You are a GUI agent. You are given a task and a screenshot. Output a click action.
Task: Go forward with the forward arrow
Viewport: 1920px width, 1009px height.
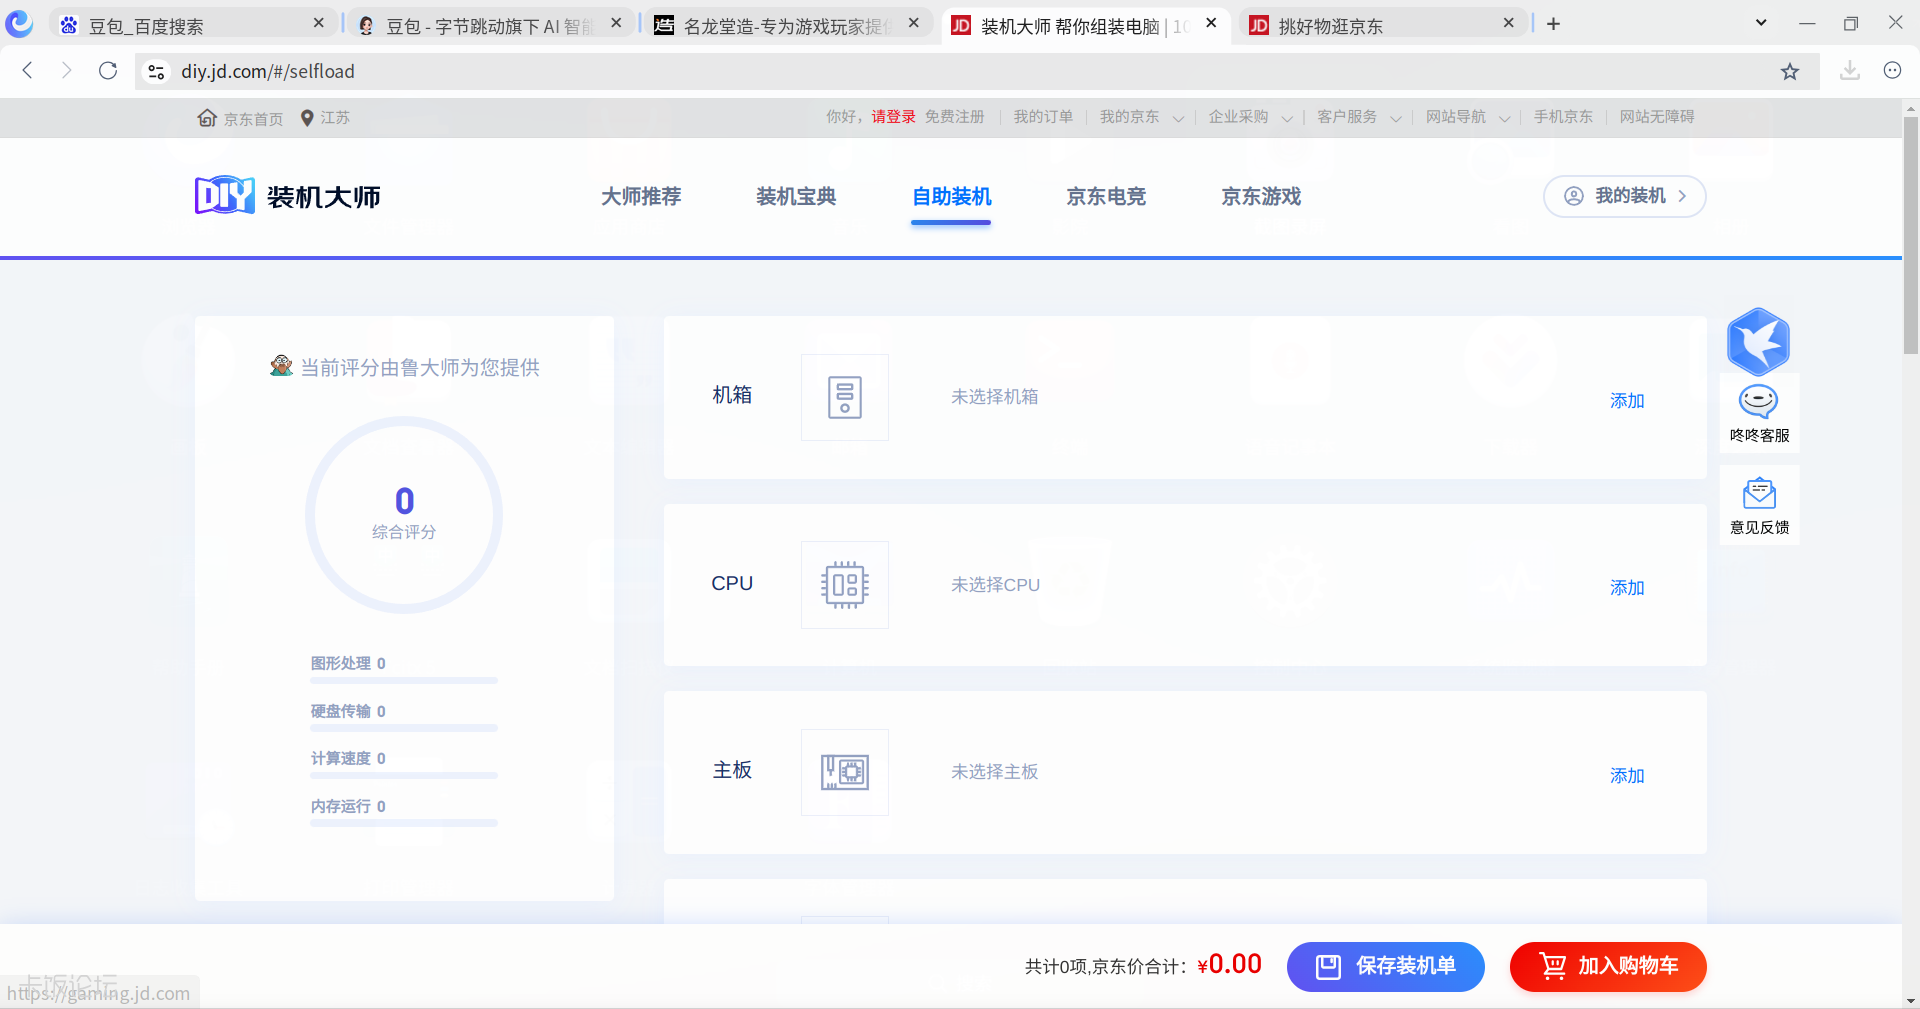click(x=67, y=70)
